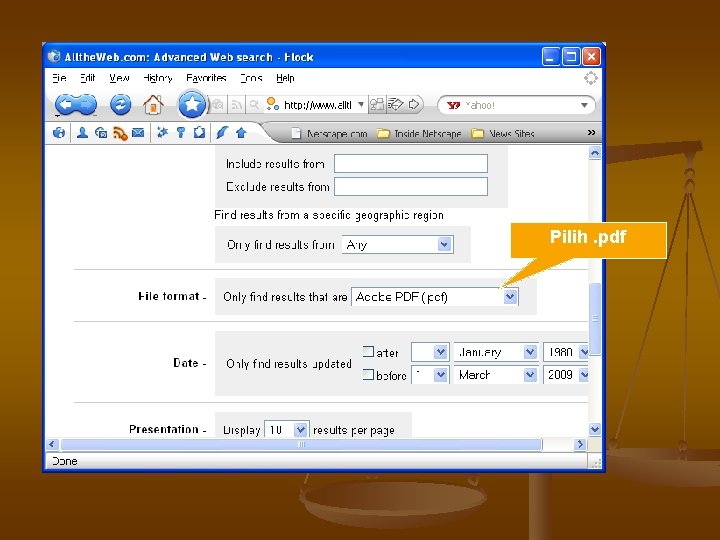Open the March month dropdown
The image size is (720, 540).
[x=496, y=375]
